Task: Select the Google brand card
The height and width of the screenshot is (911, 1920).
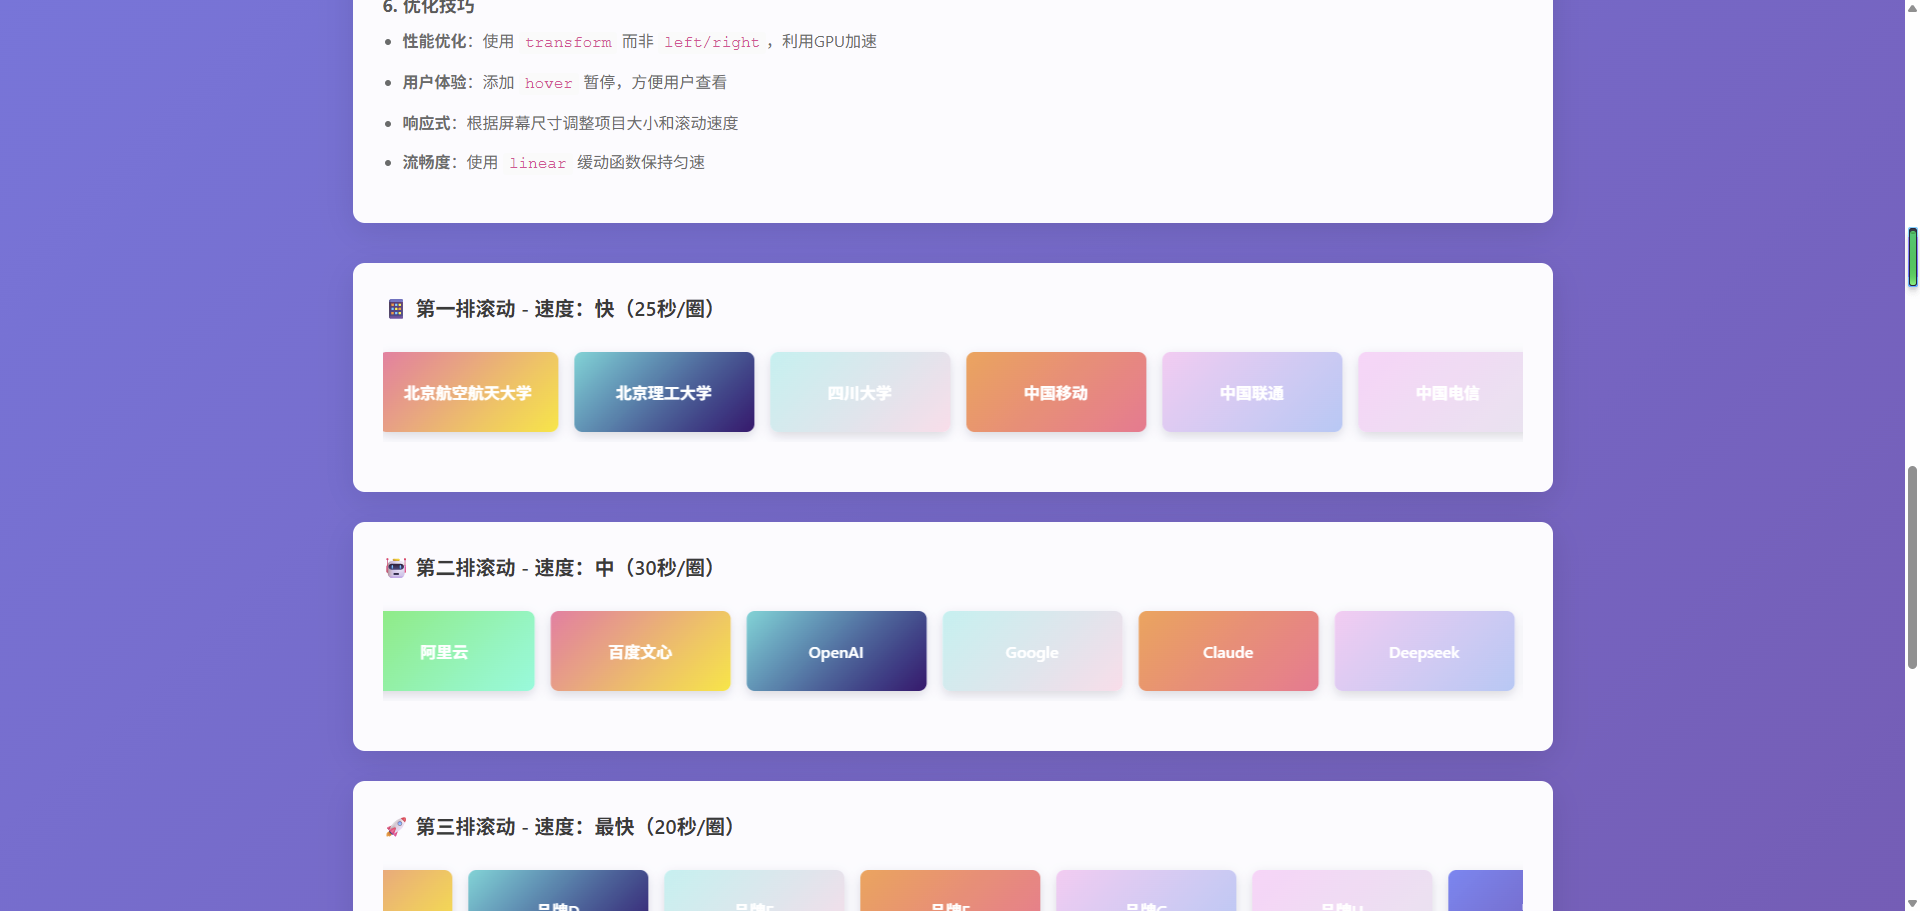Action: pos(1031,651)
